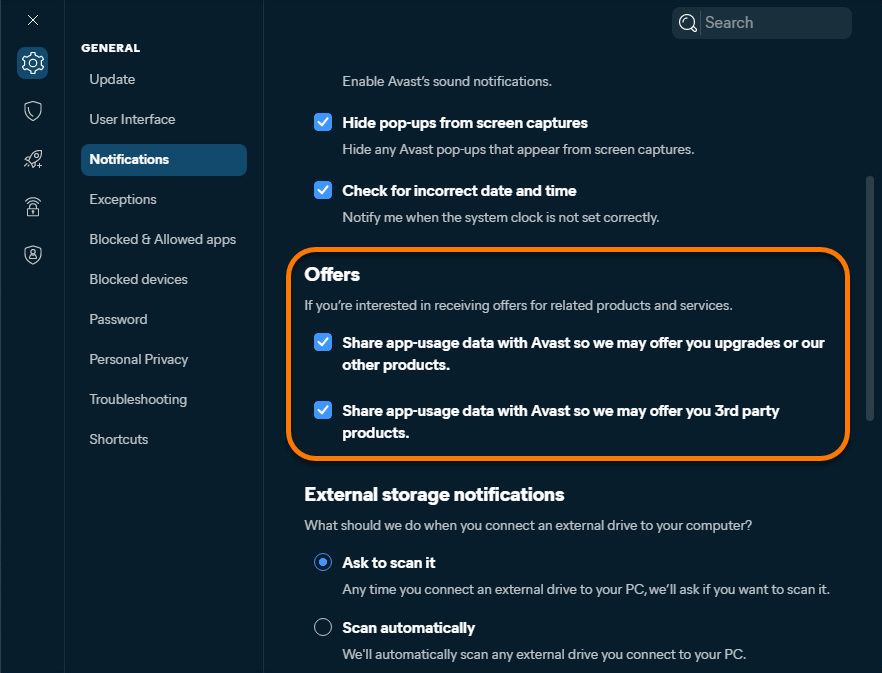Close the settings window with X
Screen dimensions: 882x673
tap(33, 20)
